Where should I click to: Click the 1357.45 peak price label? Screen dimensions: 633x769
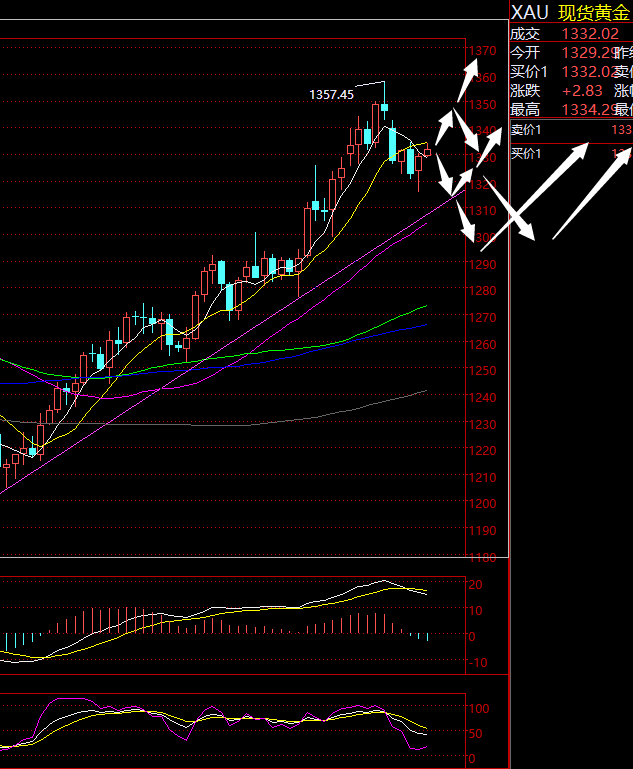pyautogui.click(x=331, y=95)
